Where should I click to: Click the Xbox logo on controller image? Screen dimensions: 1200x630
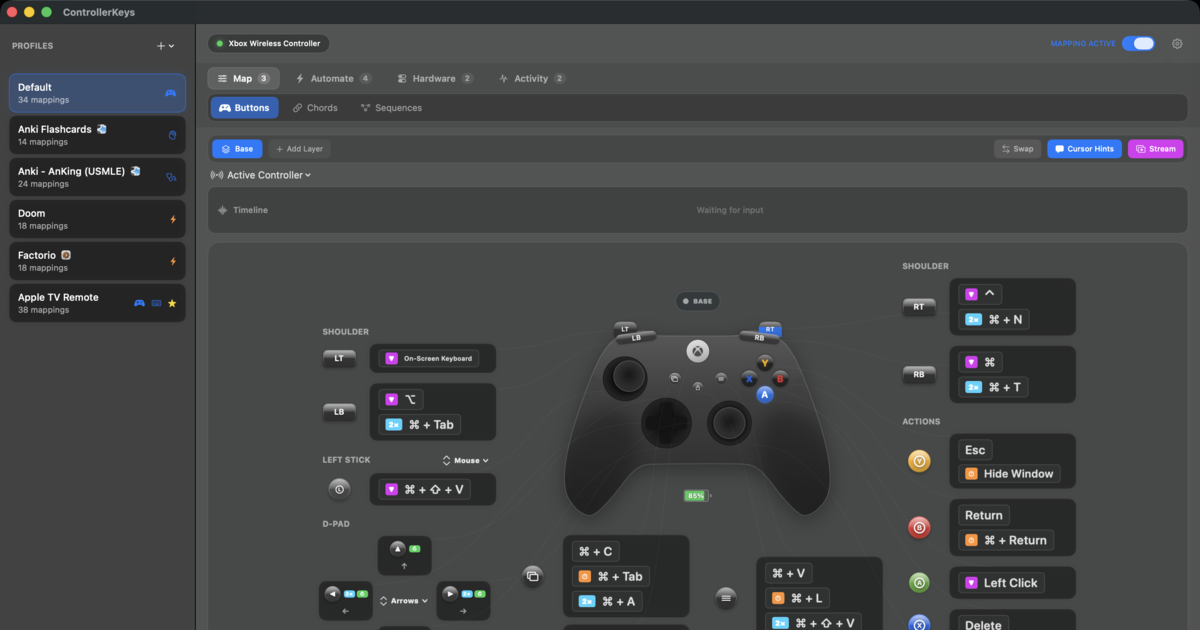click(698, 351)
